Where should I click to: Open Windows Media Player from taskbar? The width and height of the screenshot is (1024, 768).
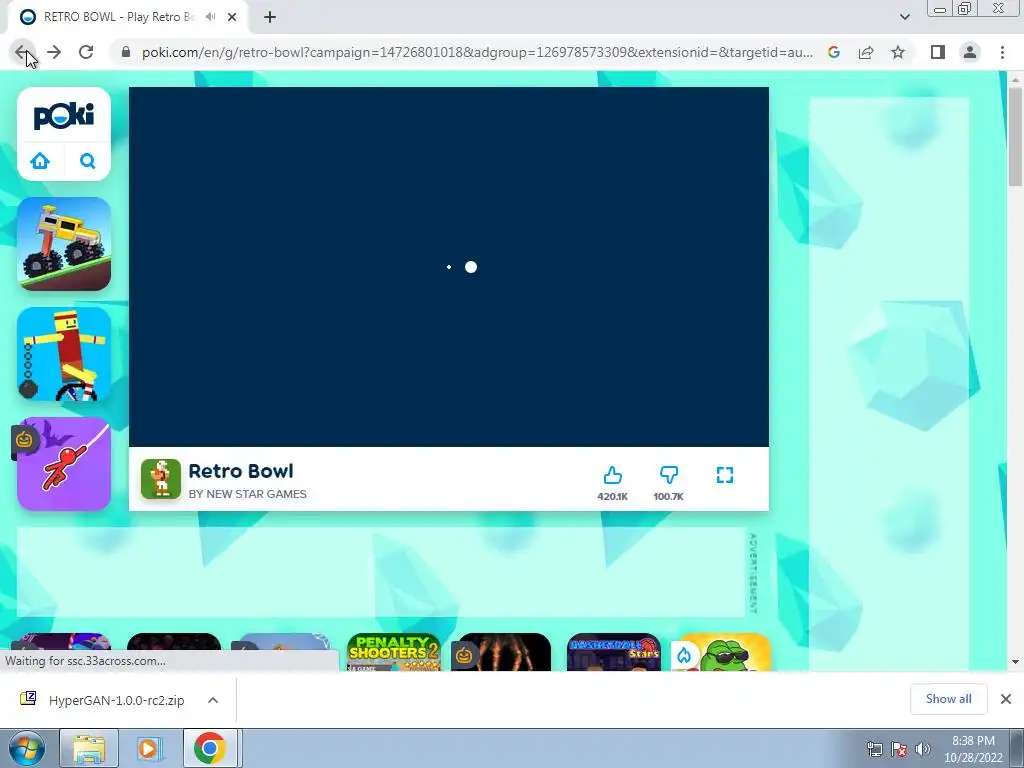(149, 748)
